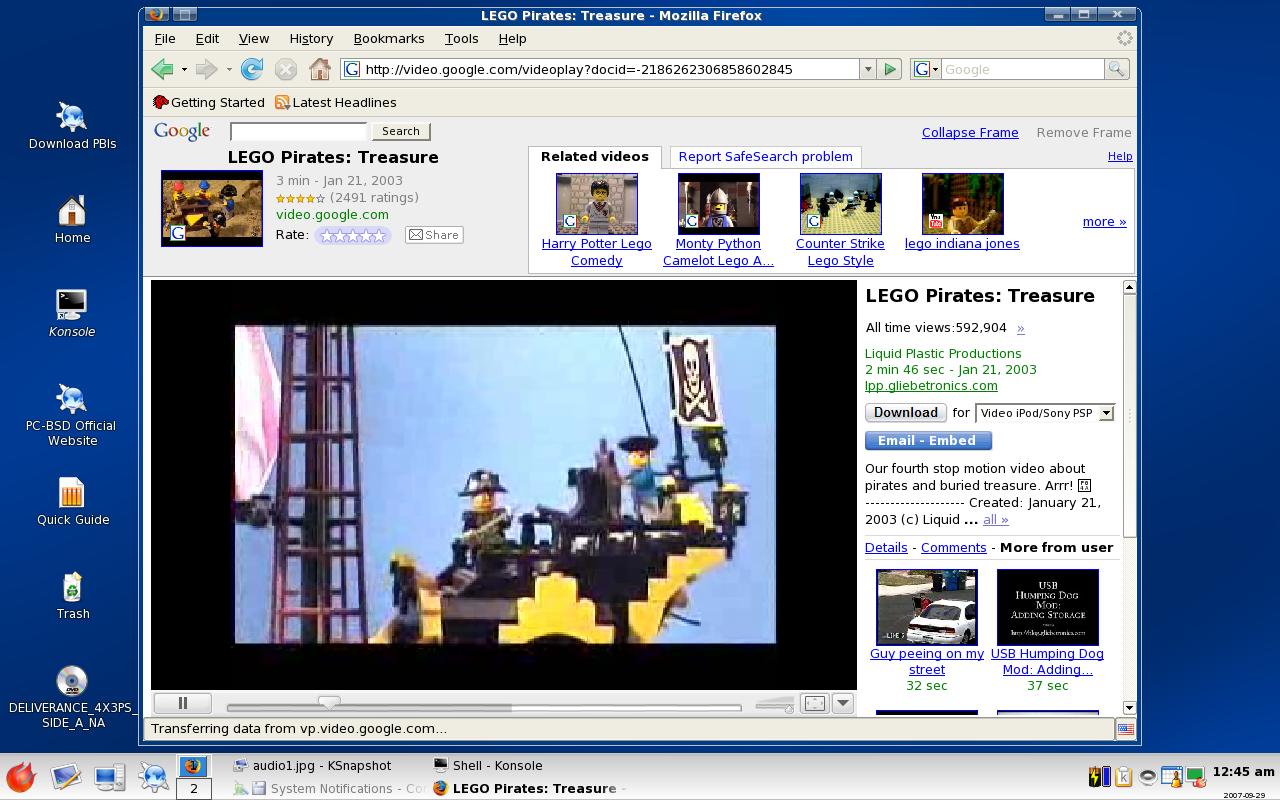Switch to virtual desktop 1 in pager

(193, 766)
